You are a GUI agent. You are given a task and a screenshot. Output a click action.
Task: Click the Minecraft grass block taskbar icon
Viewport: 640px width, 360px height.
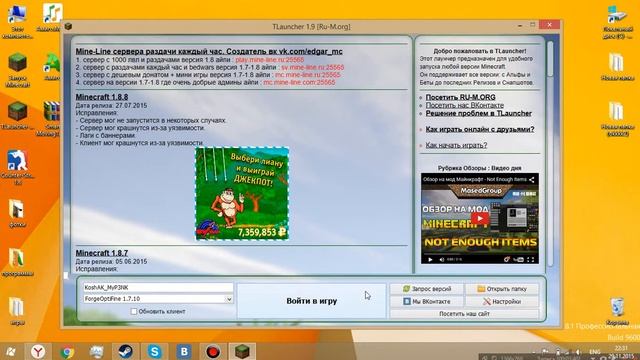tap(242, 351)
